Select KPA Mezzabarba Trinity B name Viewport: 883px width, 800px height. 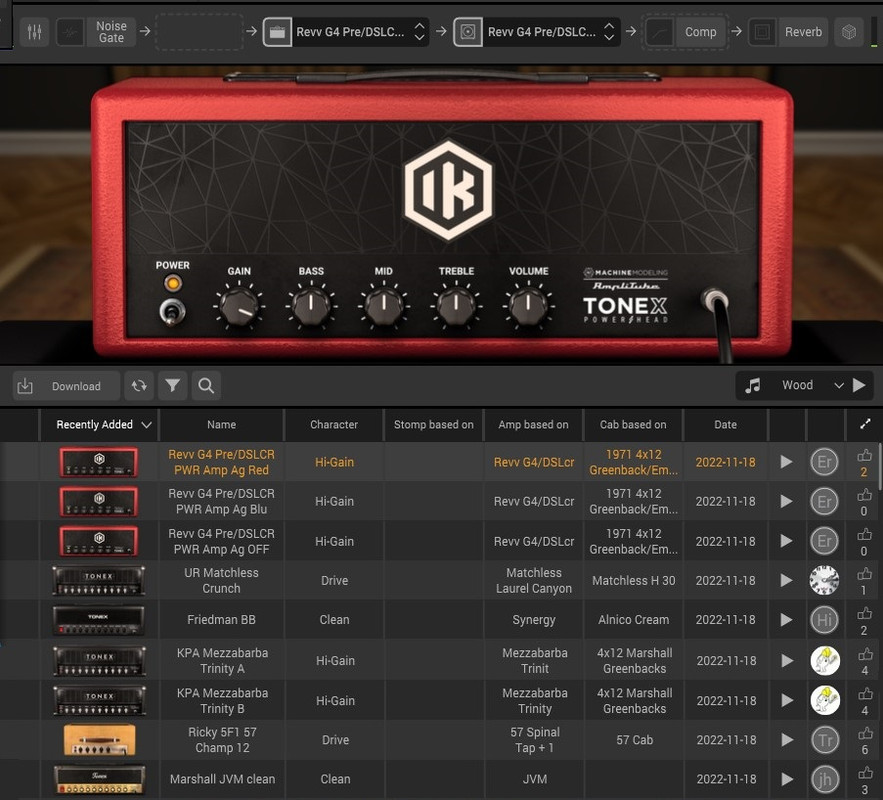coord(222,700)
